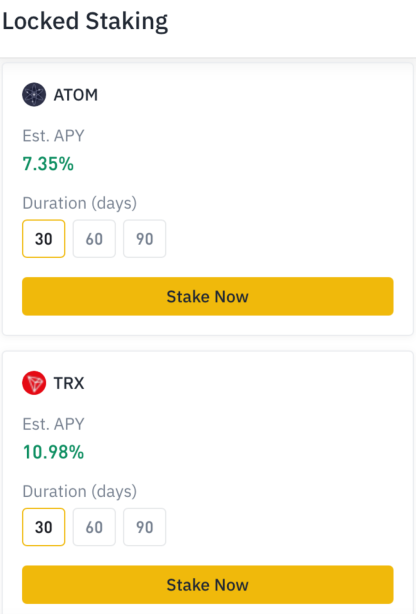Click Duration (days) label under ATOM
Viewport: 416px width, 614px height.
80,203
